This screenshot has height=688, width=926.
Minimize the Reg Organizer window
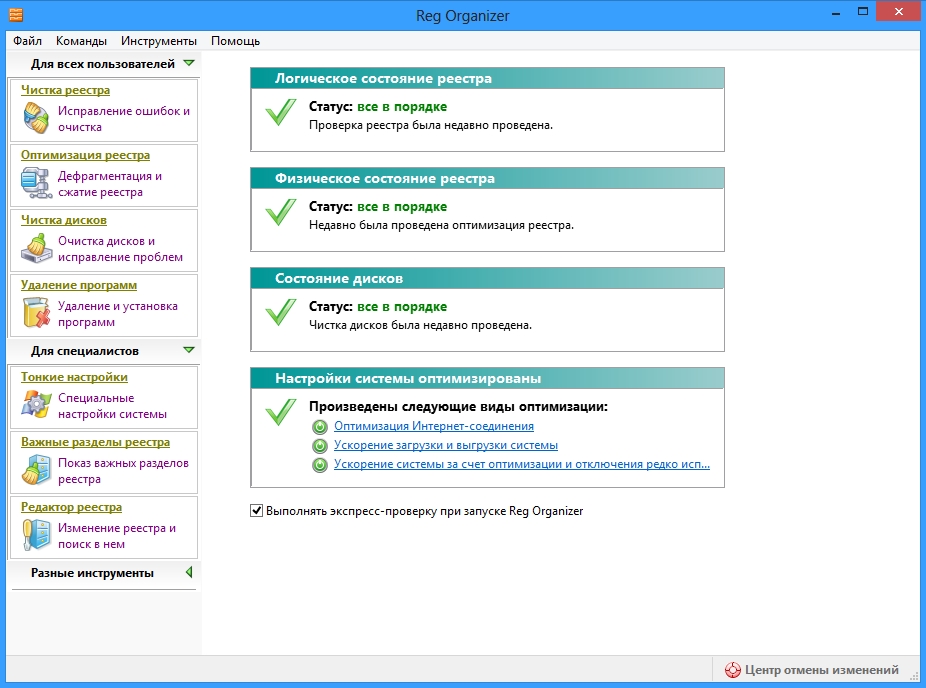[836, 12]
